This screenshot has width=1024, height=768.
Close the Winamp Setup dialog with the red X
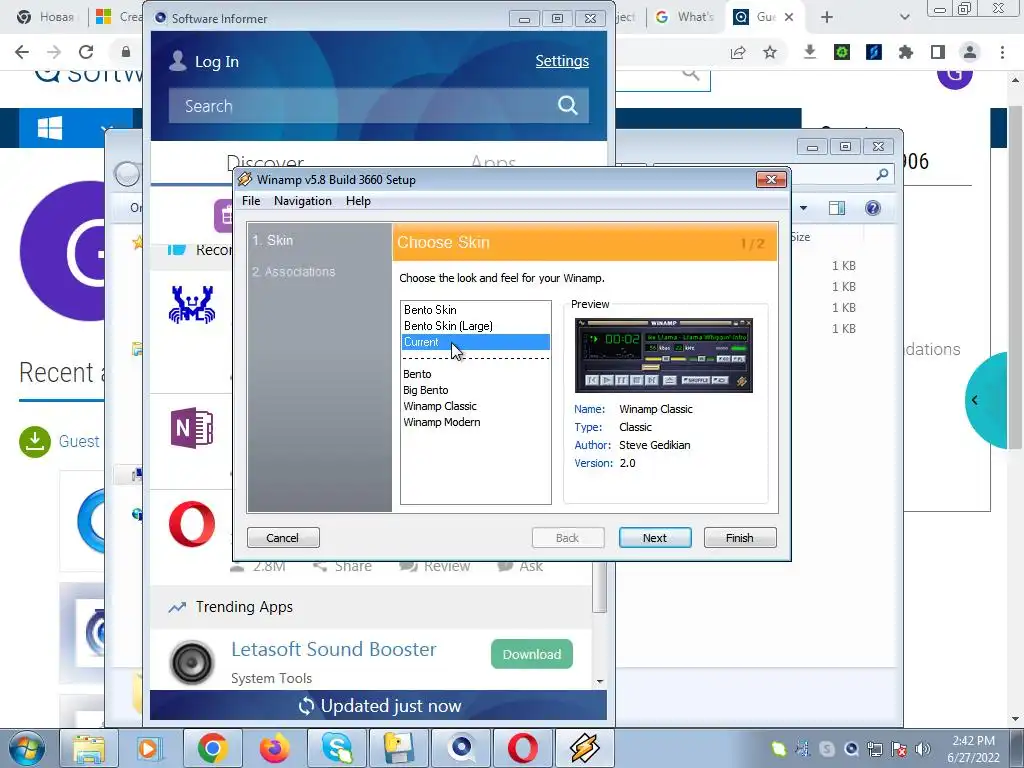coord(771,179)
